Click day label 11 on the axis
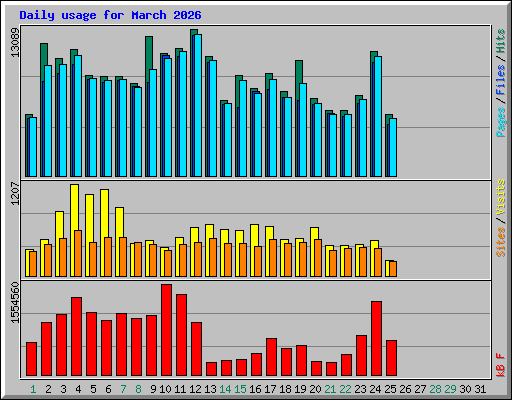Image resolution: width=512 pixels, height=400 pixels. tap(180, 389)
